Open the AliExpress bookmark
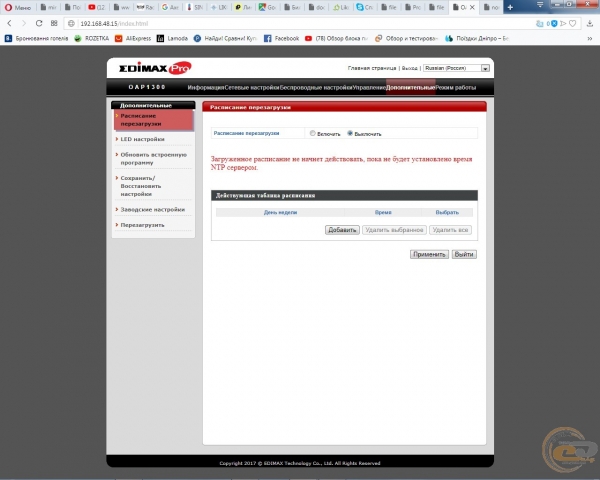The width and height of the screenshot is (600, 480). pyautogui.click(x=133, y=38)
